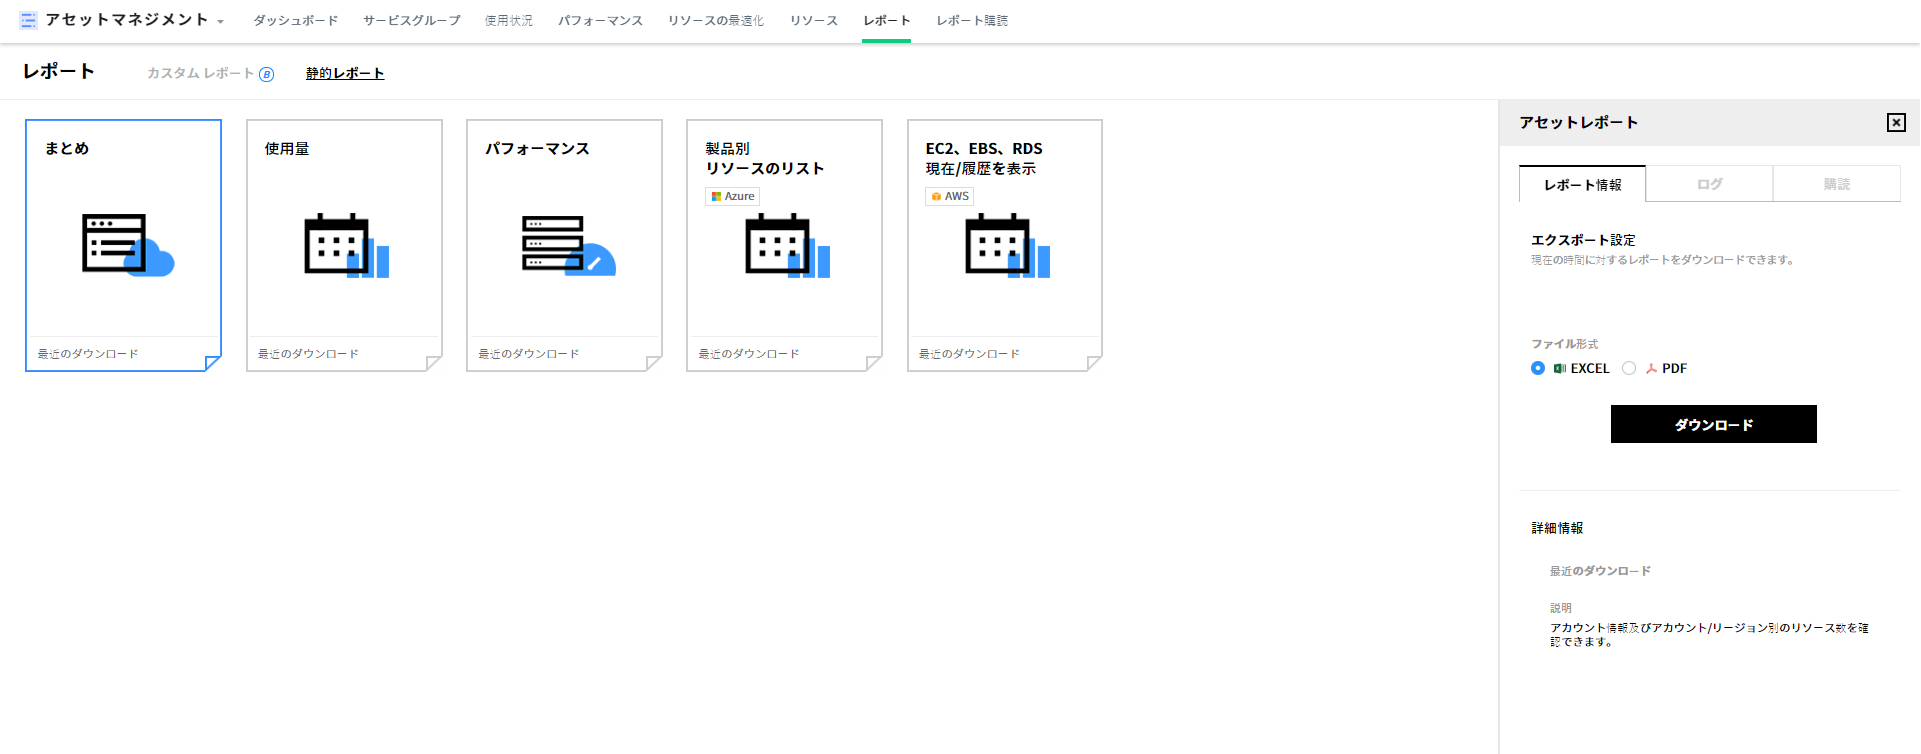Click the 使用量 calendar chart icon
This screenshot has width=1921, height=754.
click(x=346, y=245)
